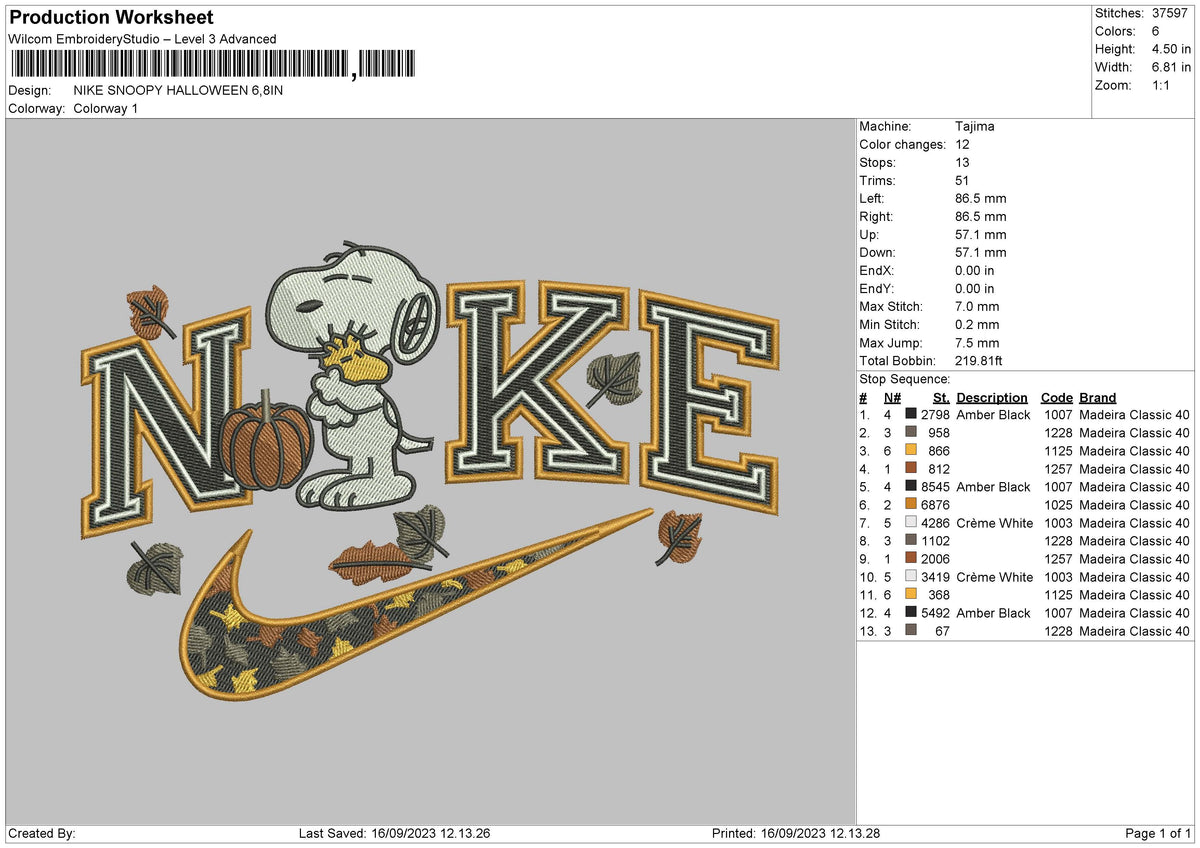The width and height of the screenshot is (1200, 848).
Task: Click stitch count 5492 in stop 12
Action: (x=935, y=612)
